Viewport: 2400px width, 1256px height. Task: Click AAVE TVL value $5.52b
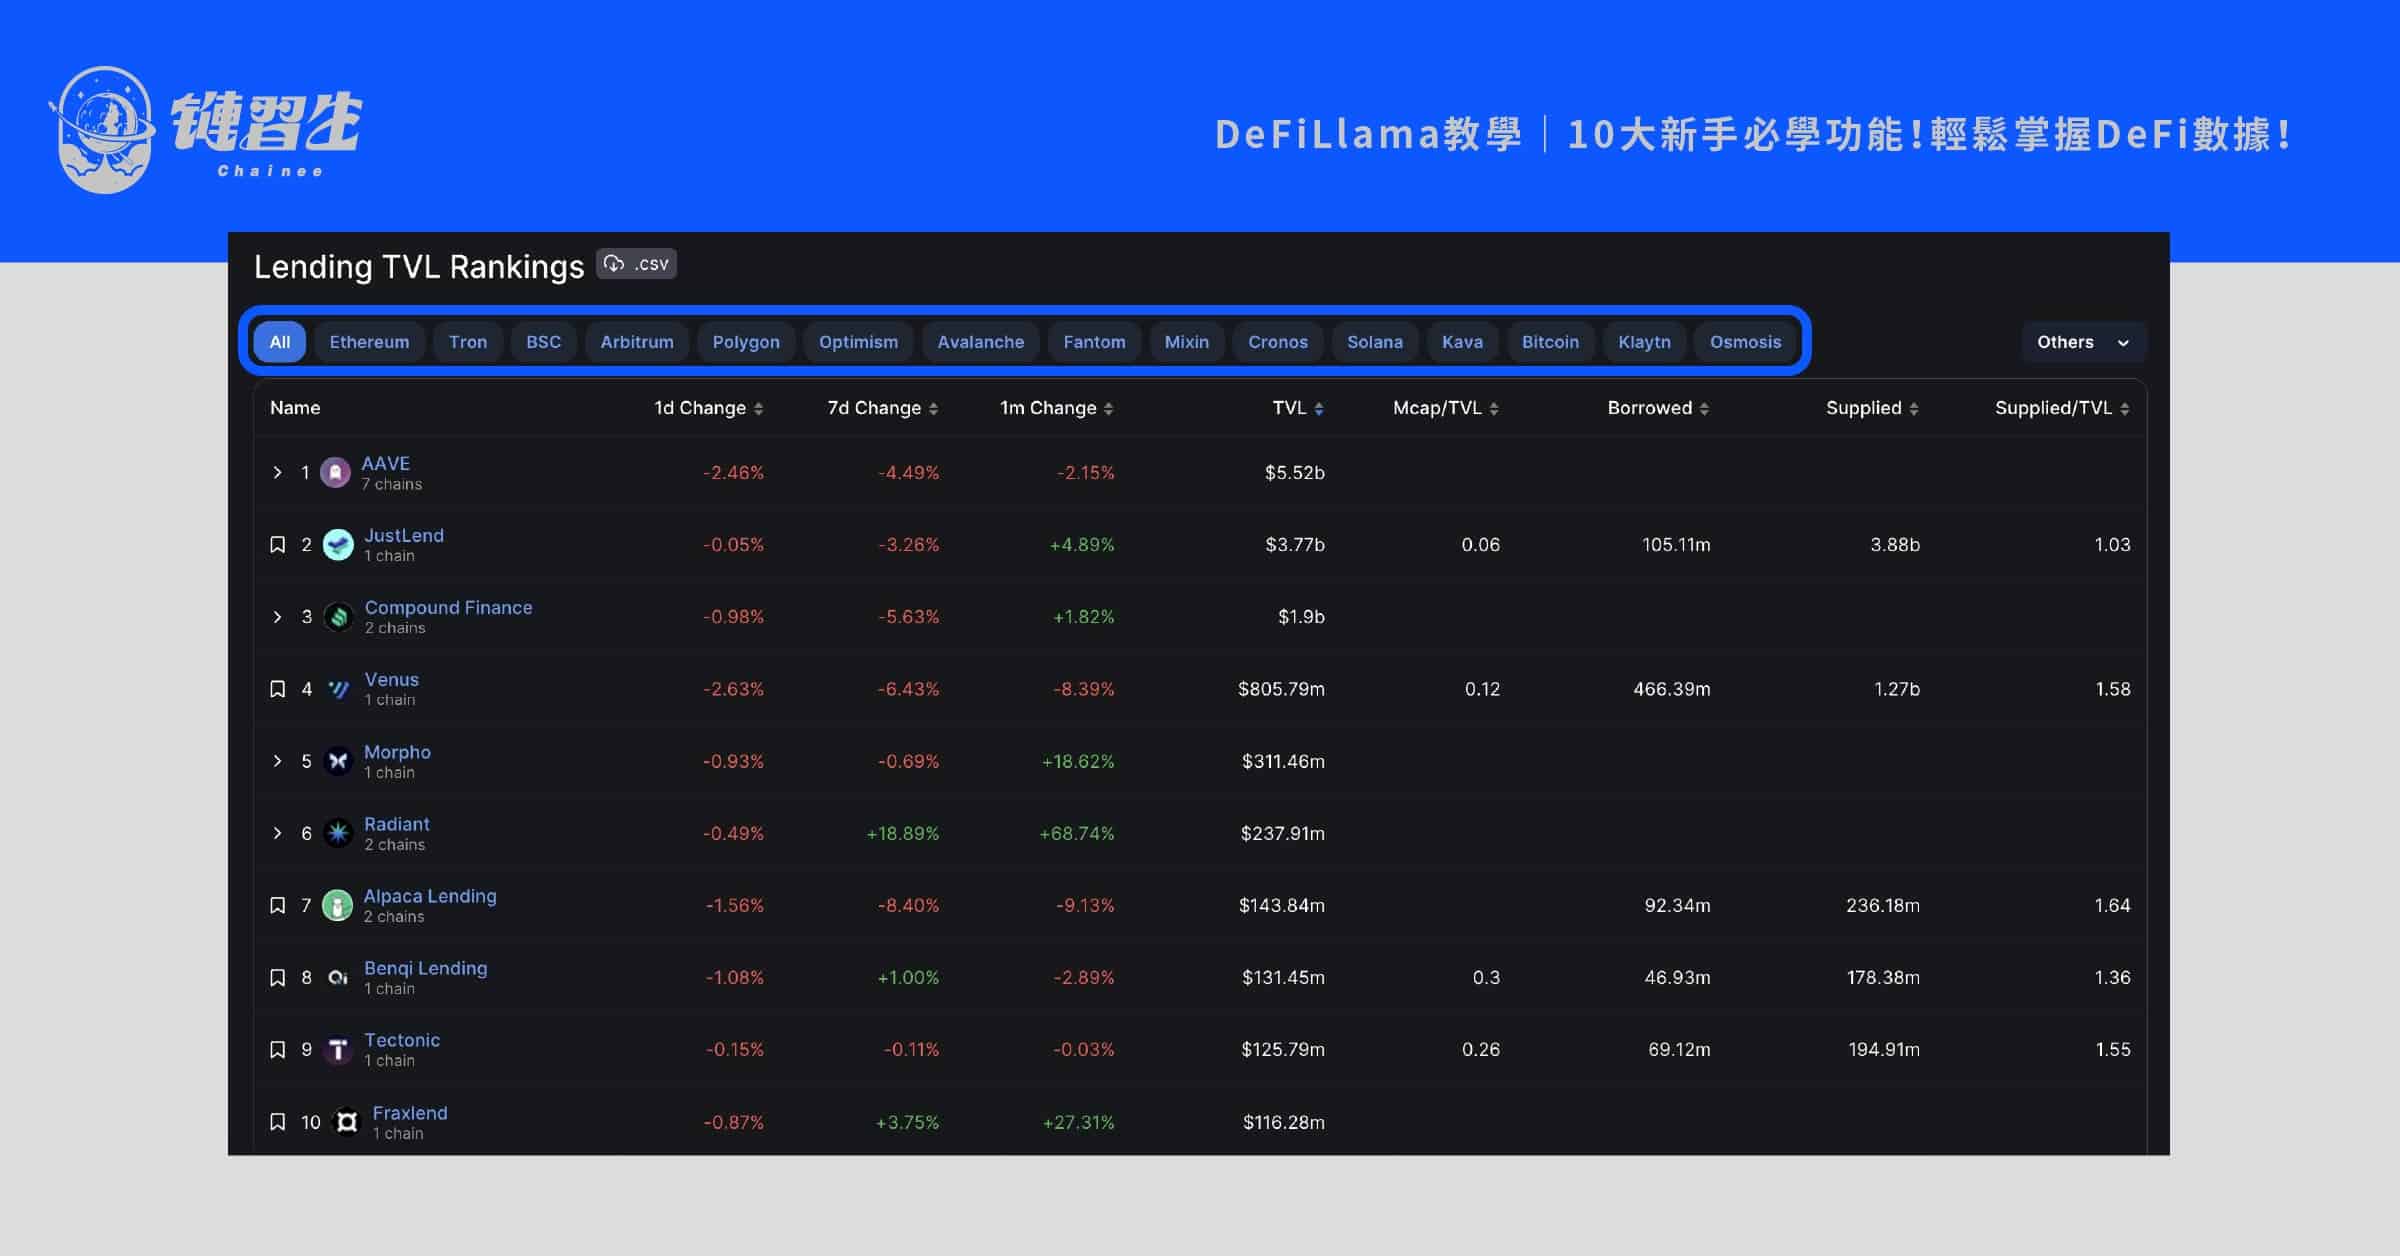[1294, 472]
